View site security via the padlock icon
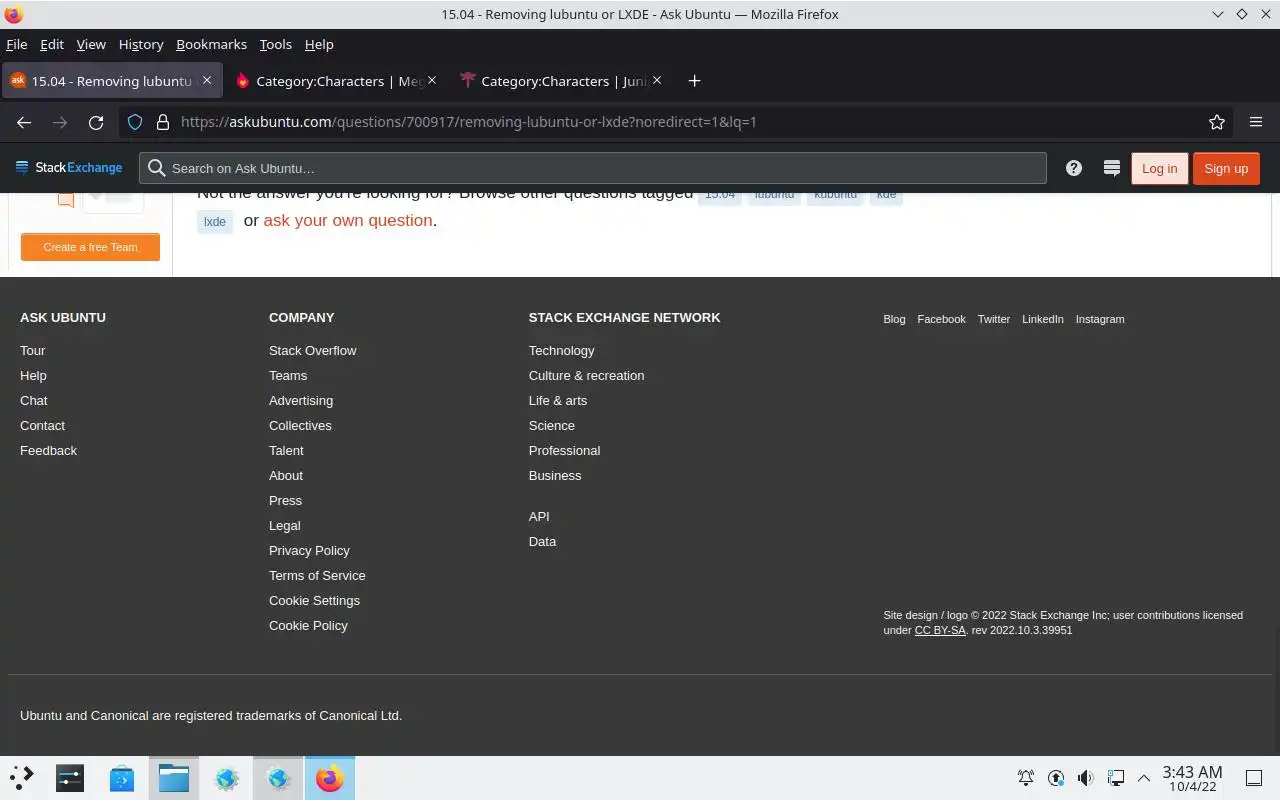The image size is (1280, 800). coord(163,122)
